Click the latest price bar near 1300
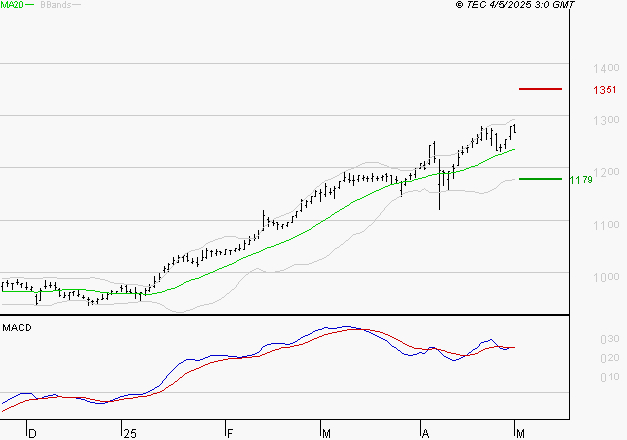 513,129
